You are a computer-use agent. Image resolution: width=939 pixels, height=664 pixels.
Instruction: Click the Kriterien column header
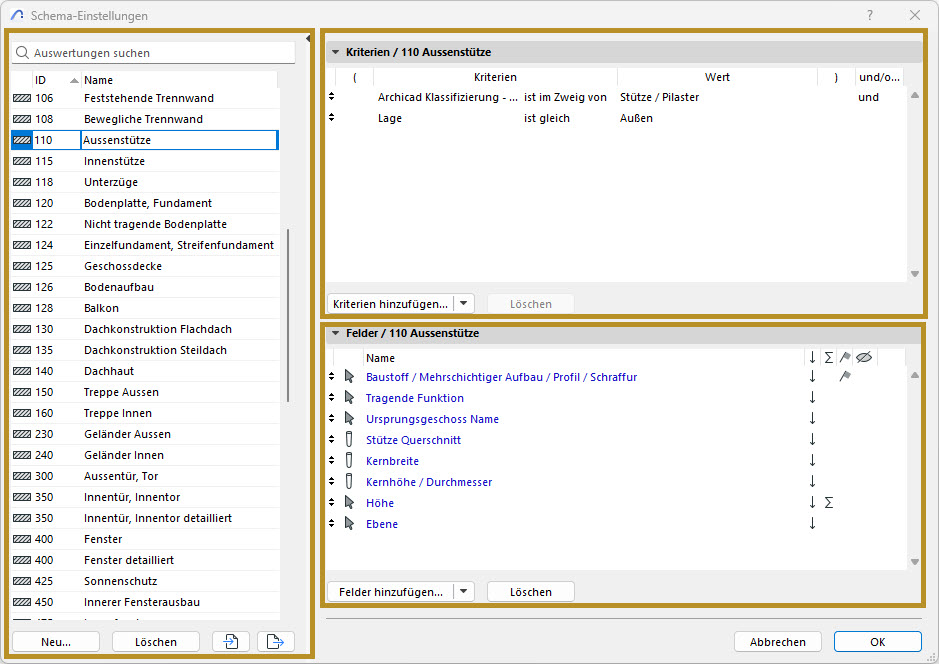click(x=495, y=77)
